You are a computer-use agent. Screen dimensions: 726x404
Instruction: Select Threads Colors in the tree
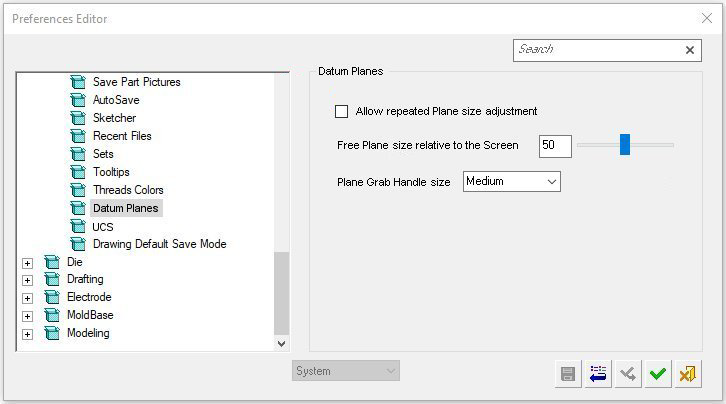(128, 190)
